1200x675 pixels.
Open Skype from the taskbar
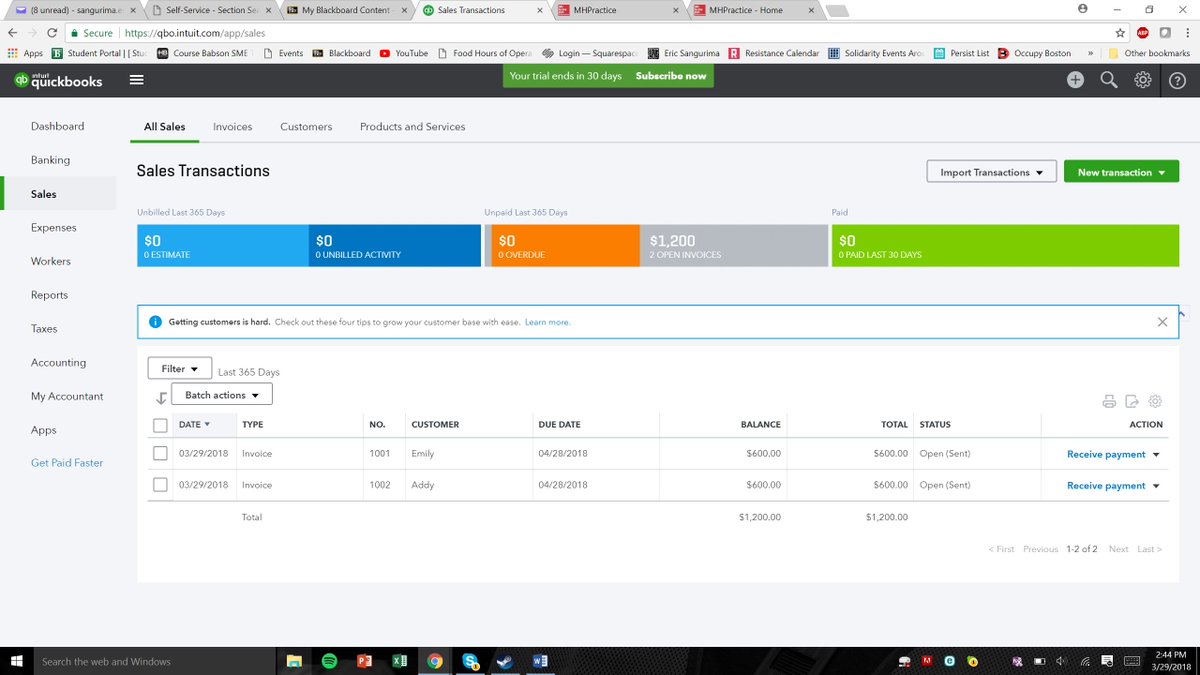tap(469, 661)
